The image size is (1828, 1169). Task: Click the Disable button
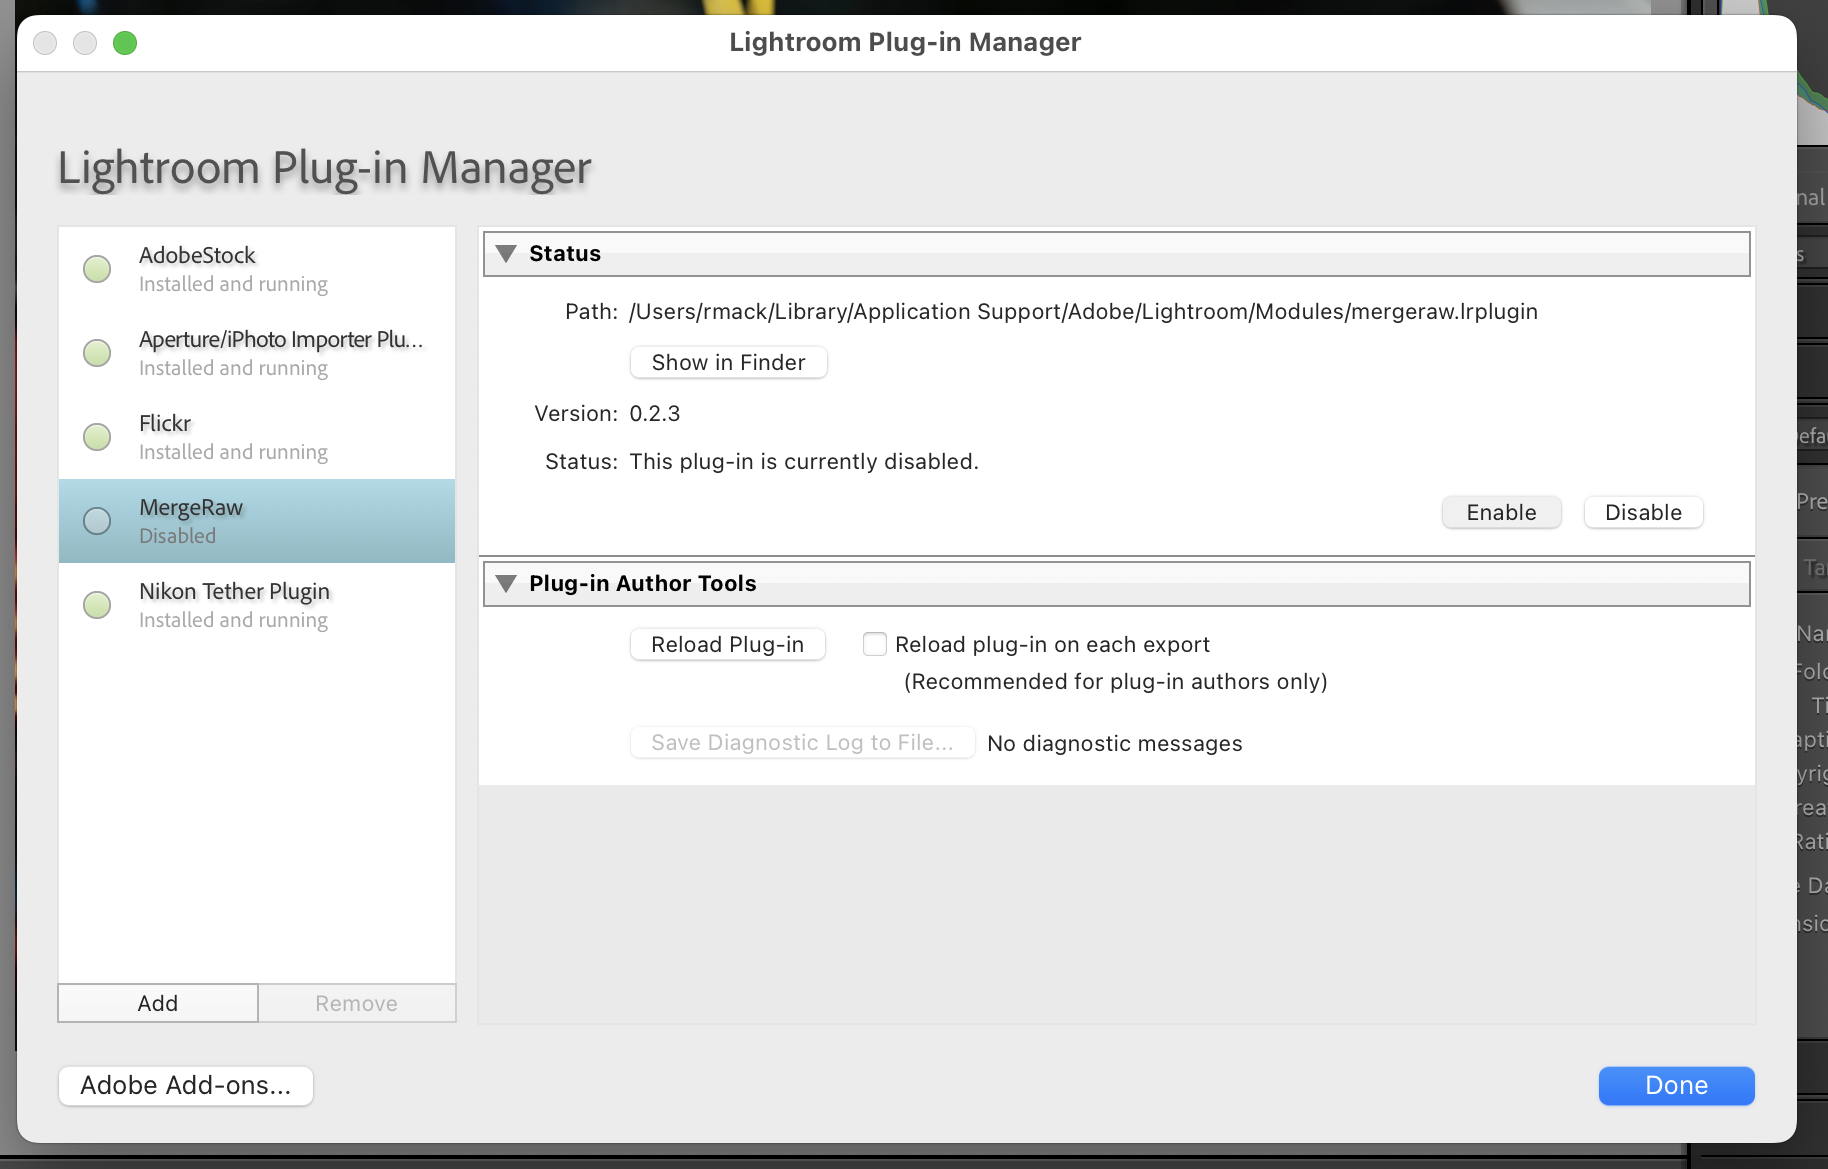pos(1643,512)
